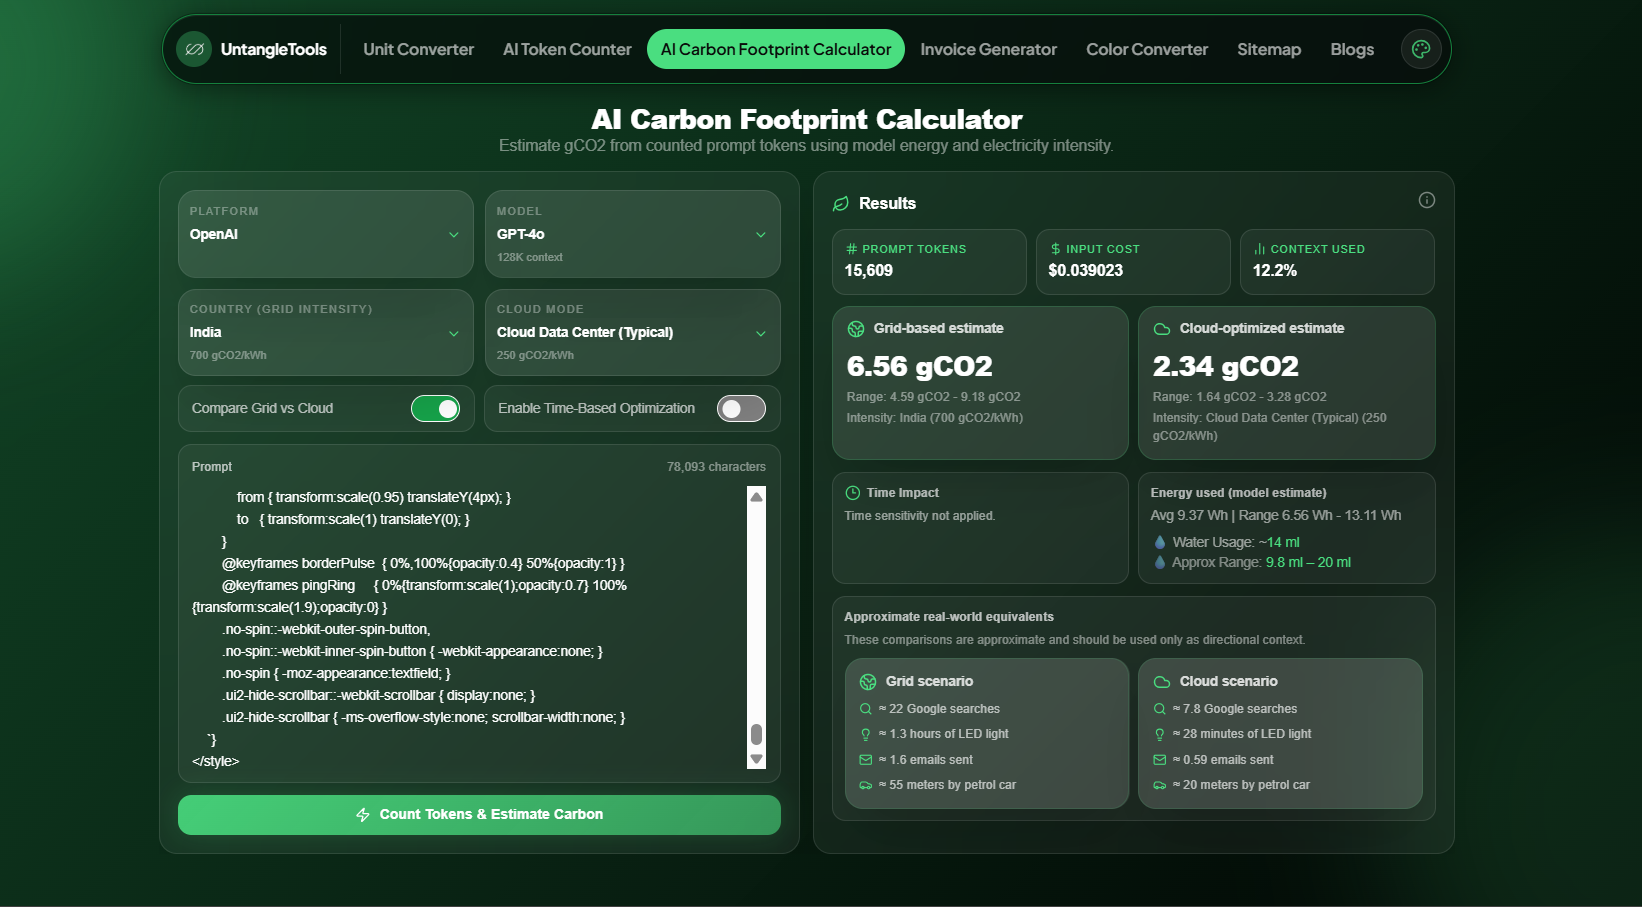This screenshot has height=907, width=1642.
Task: Click the 78,093 characters count
Action: (717, 467)
